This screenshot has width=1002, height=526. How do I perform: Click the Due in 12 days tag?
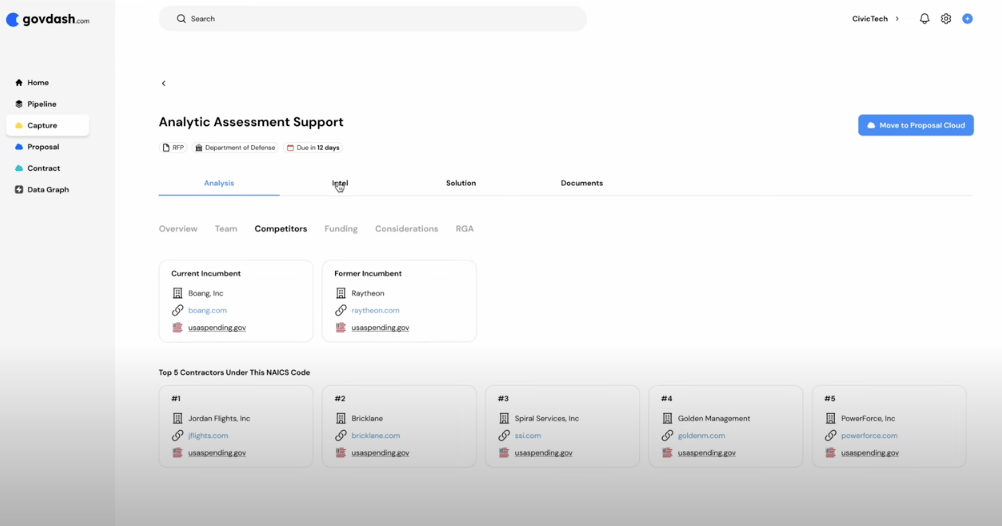tap(313, 148)
